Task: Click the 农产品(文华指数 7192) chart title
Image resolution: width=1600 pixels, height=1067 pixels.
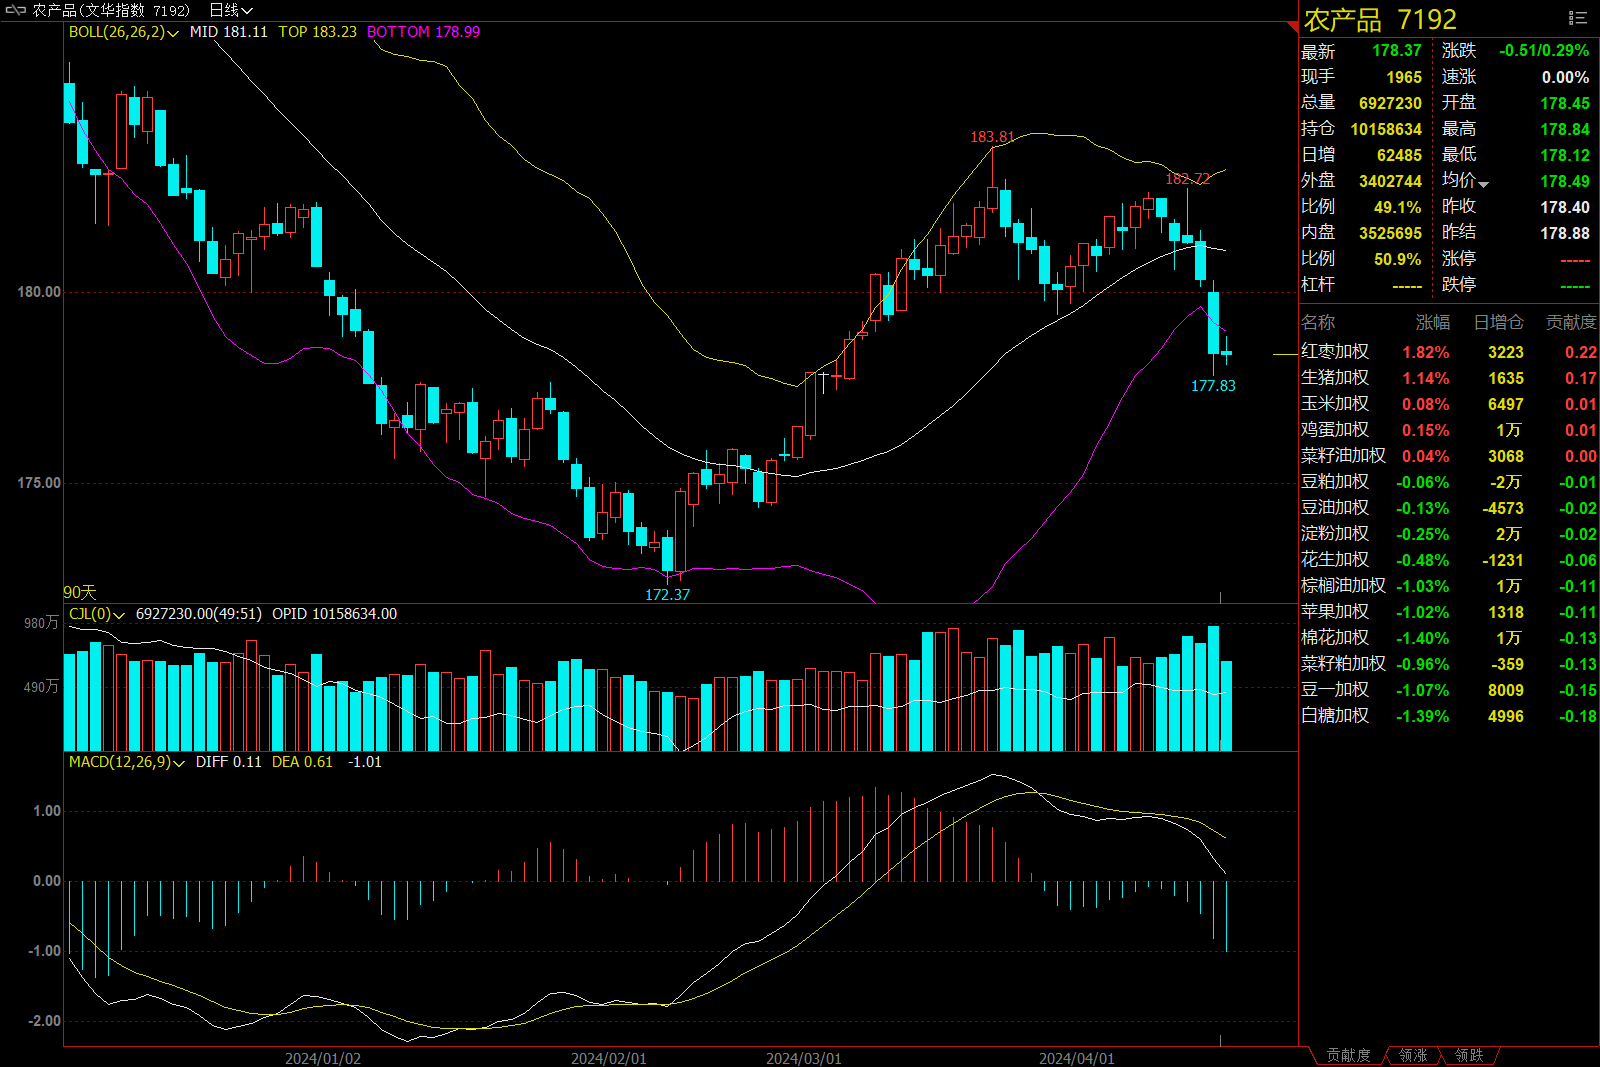Action: (111, 10)
